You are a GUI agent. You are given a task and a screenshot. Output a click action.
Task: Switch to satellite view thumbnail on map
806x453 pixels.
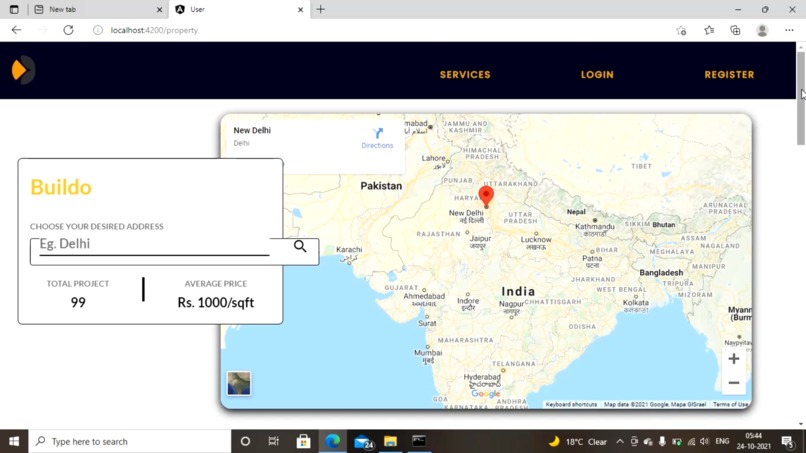[239, 384]
